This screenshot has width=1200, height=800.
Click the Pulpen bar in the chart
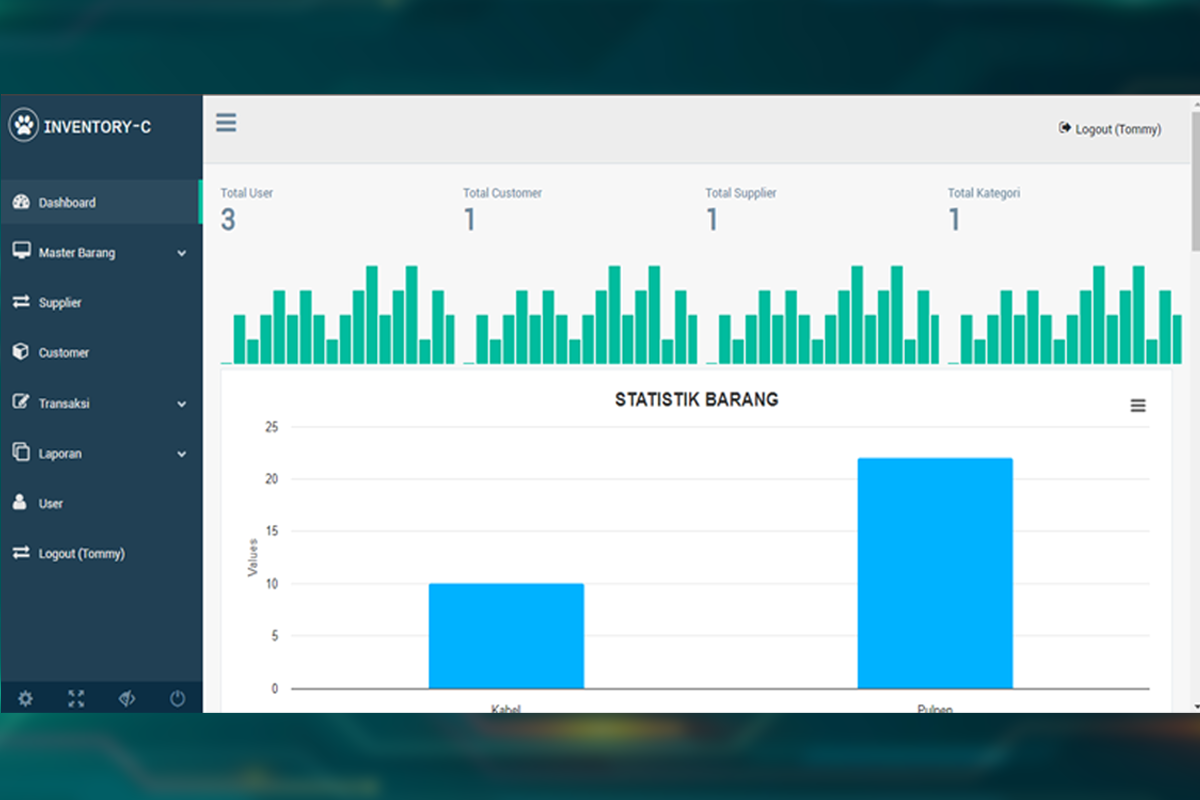[935, 573]
